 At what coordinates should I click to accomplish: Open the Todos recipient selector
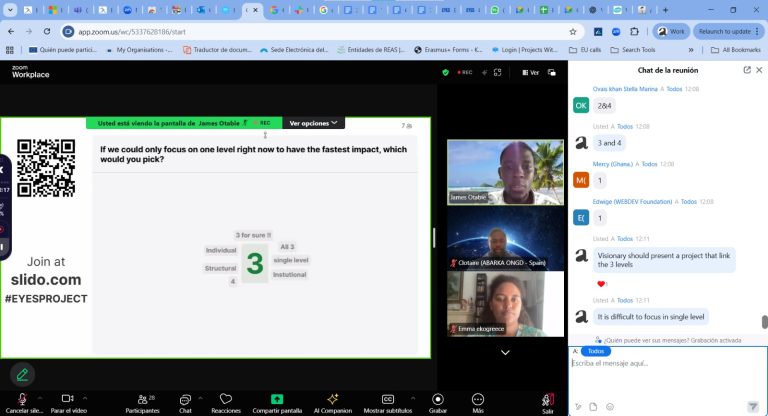[596, 351]
